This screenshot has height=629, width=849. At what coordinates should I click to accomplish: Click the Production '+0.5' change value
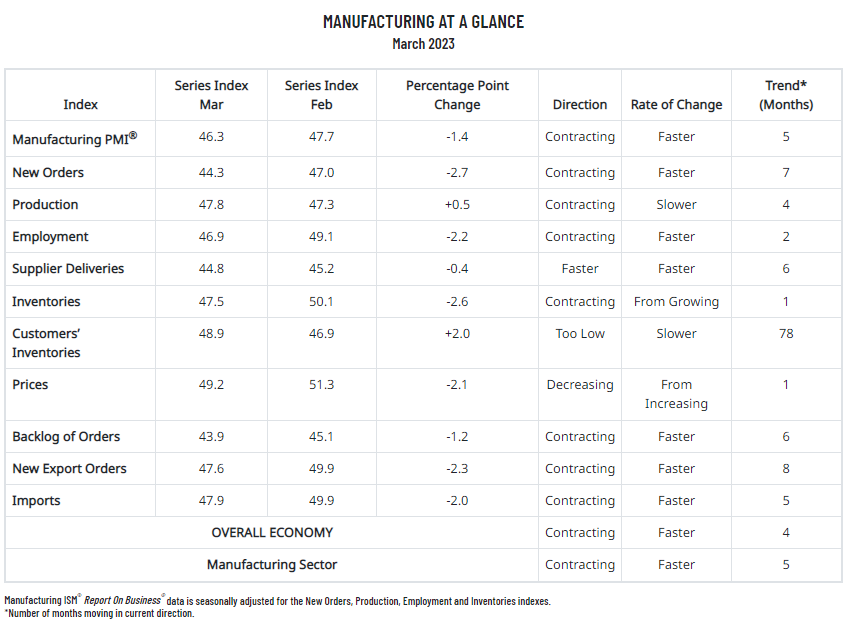tap(457, 205)
